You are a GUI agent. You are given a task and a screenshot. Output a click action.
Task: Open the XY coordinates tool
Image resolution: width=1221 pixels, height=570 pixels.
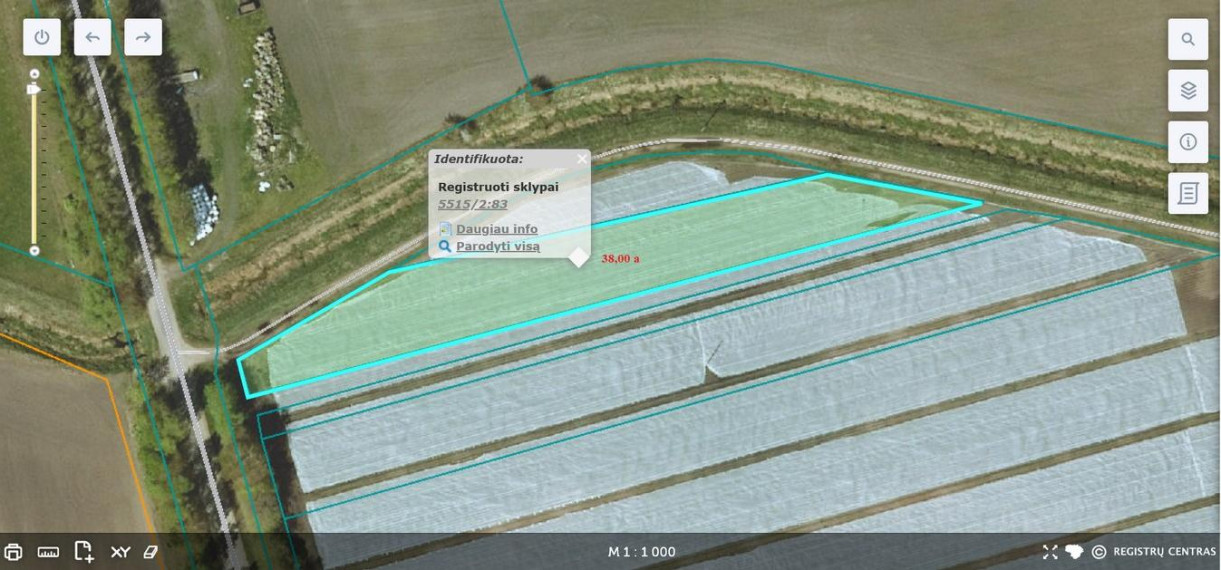coord(120,551)
